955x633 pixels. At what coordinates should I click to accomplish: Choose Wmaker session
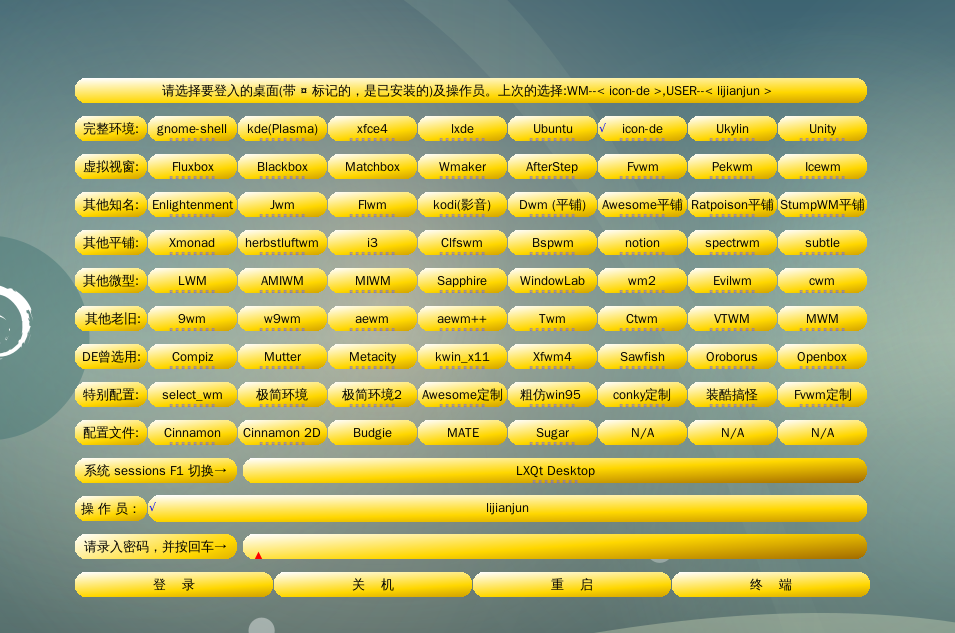tap(462, 166)
